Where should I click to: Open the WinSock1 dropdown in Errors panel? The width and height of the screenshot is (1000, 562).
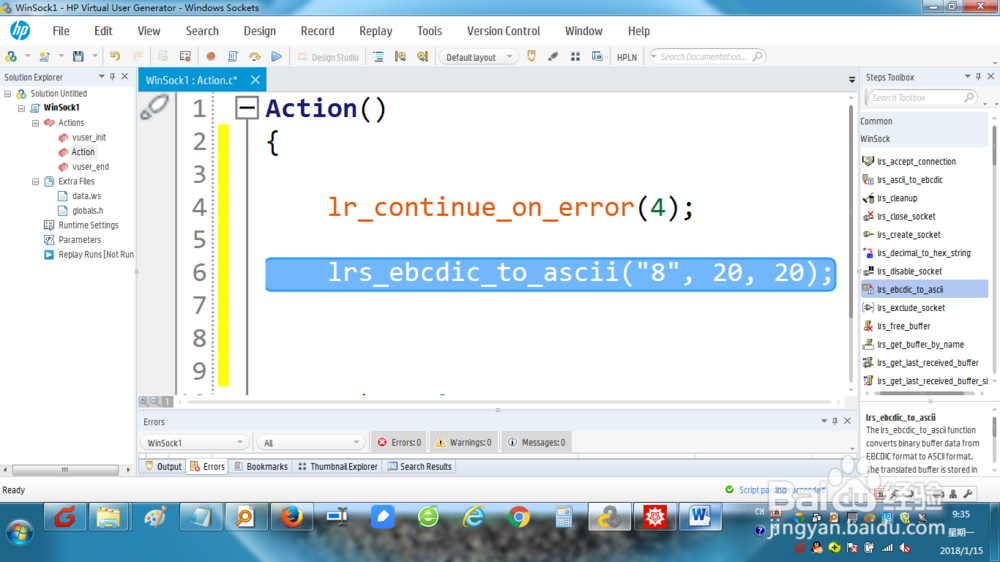(x=195, y=443)
